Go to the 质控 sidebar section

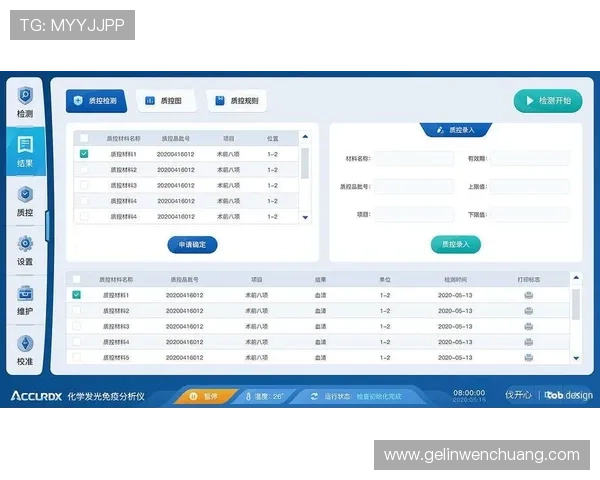point(25,201)
